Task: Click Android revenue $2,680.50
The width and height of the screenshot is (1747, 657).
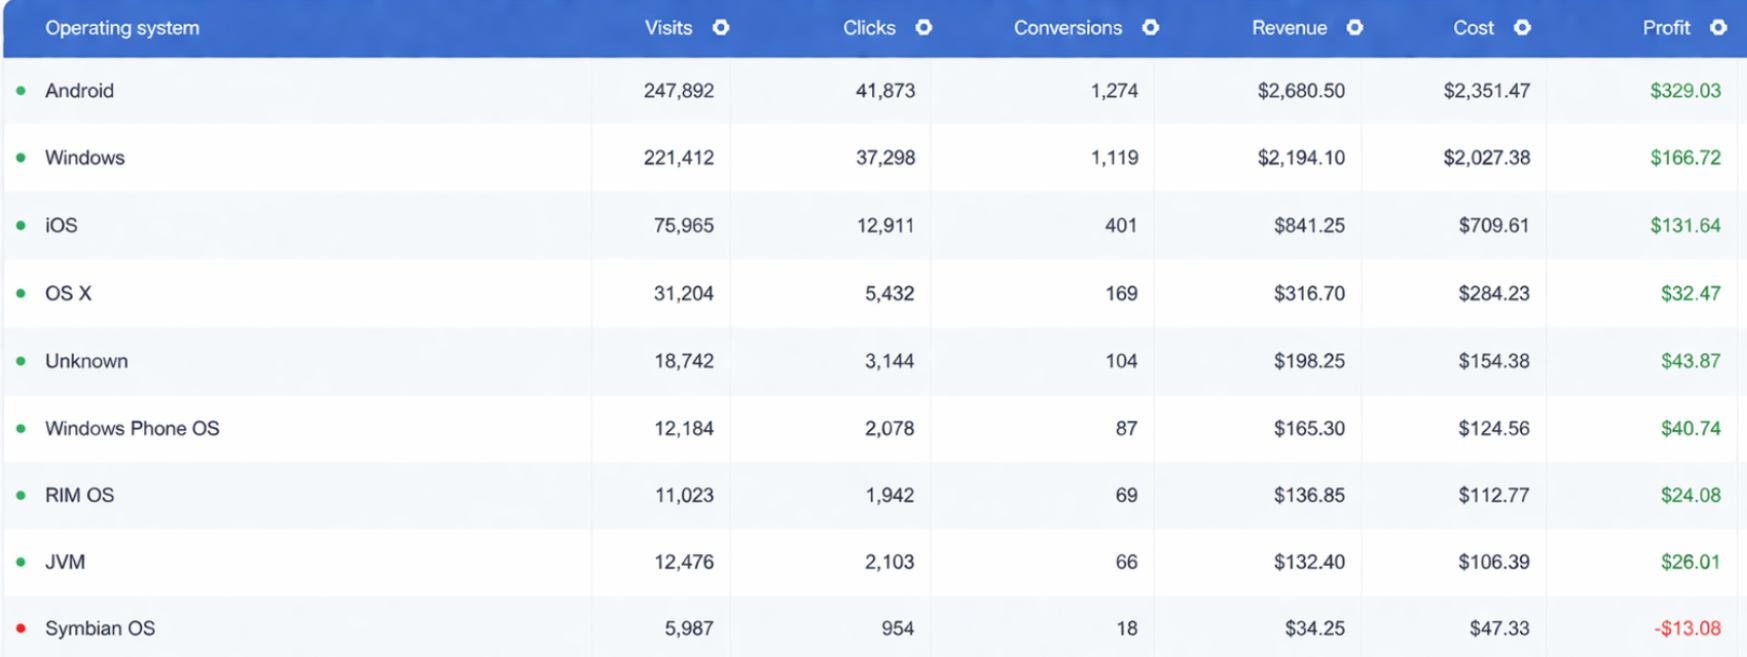Action: pos(1301,91)
